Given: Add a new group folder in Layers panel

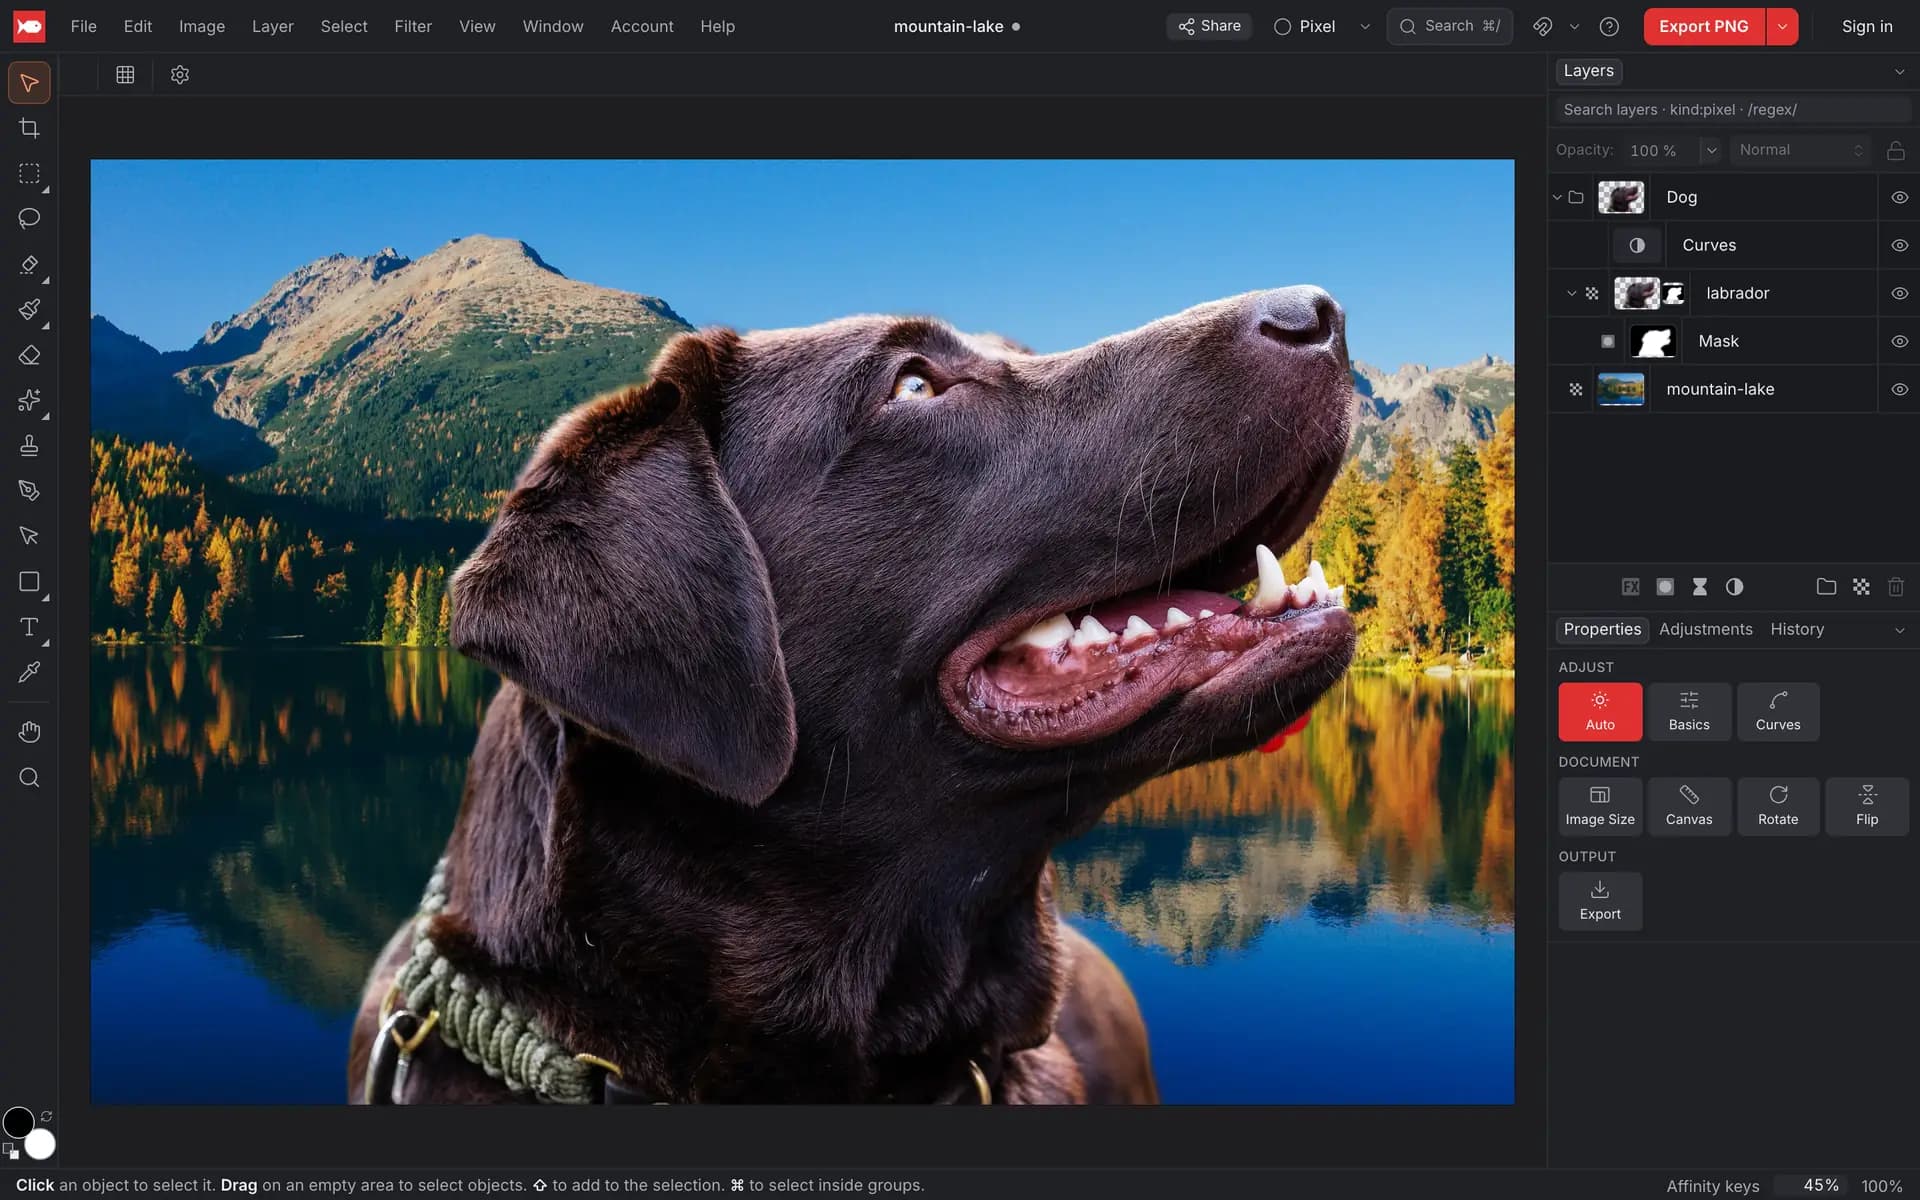Looking at the screenshot, I should pos(1826,587).
